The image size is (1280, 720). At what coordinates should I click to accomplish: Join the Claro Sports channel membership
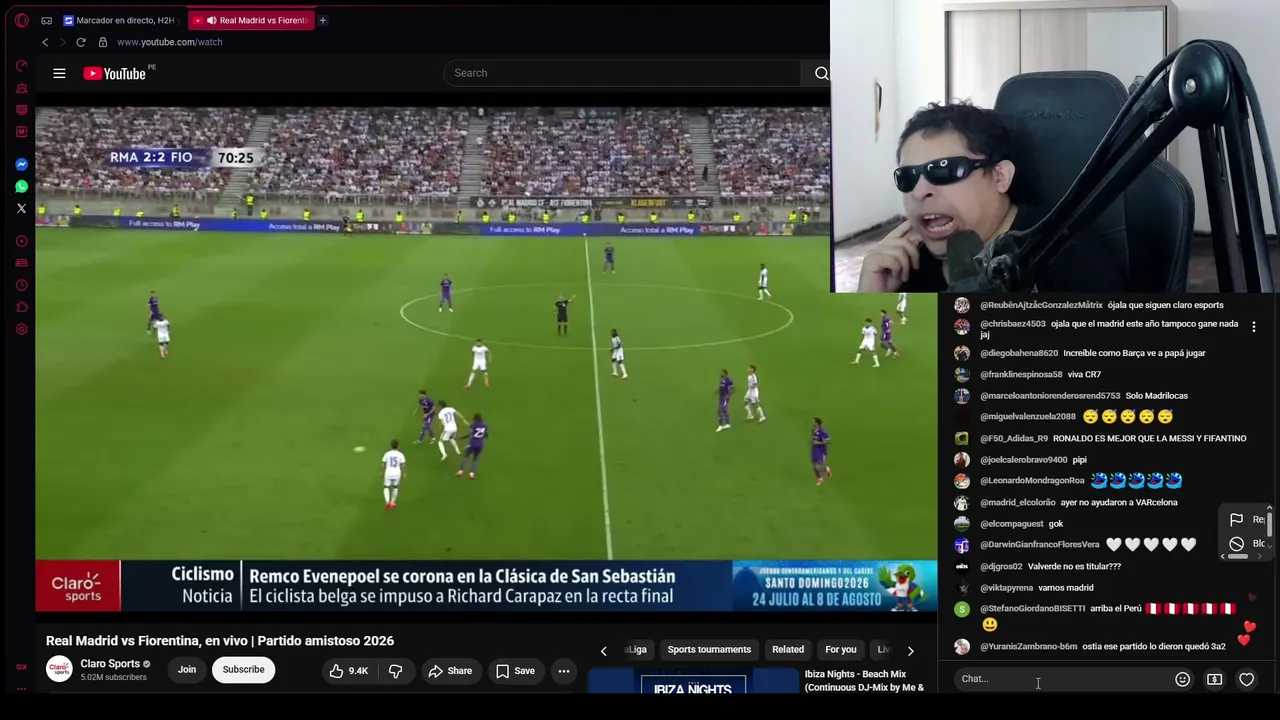click(x=187, y=670)
